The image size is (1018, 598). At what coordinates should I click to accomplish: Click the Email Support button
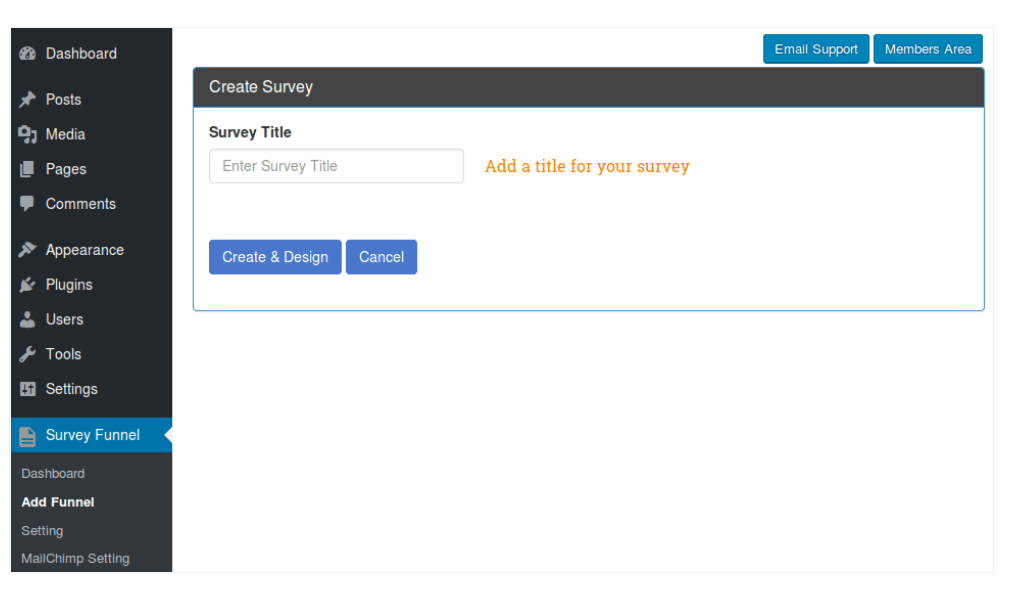(x=816, y=49)
